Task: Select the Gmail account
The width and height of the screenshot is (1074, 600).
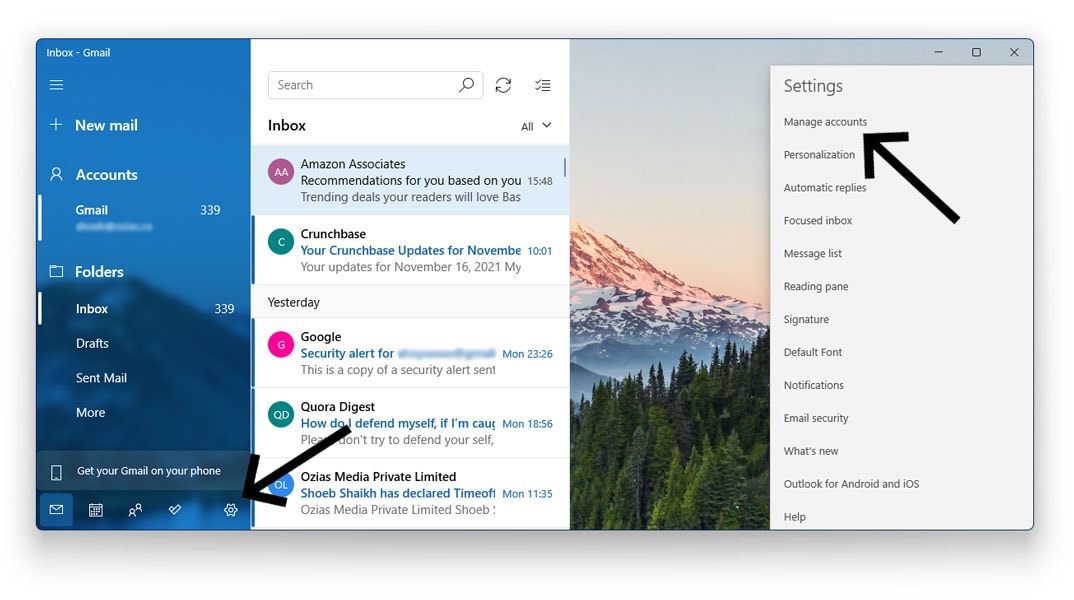Action: pos(145,217)
